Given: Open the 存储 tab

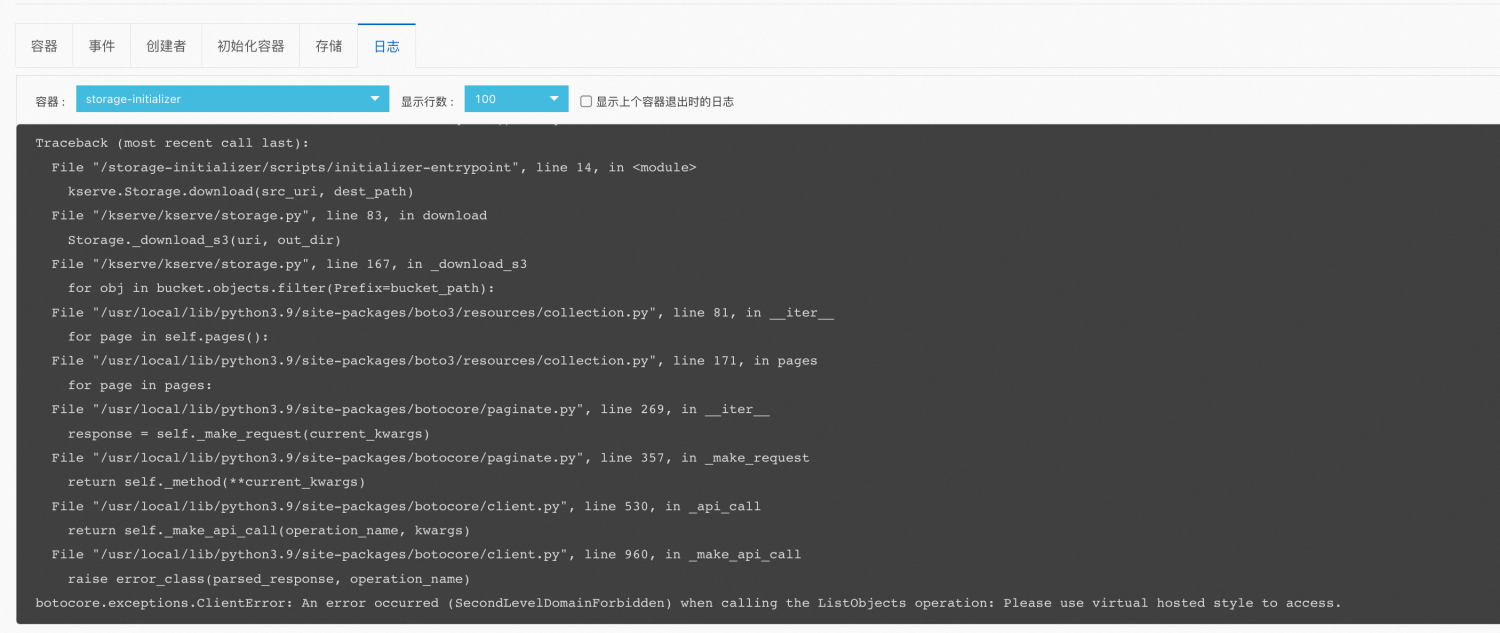Looking at the screenshot, I should pos(328,45).
